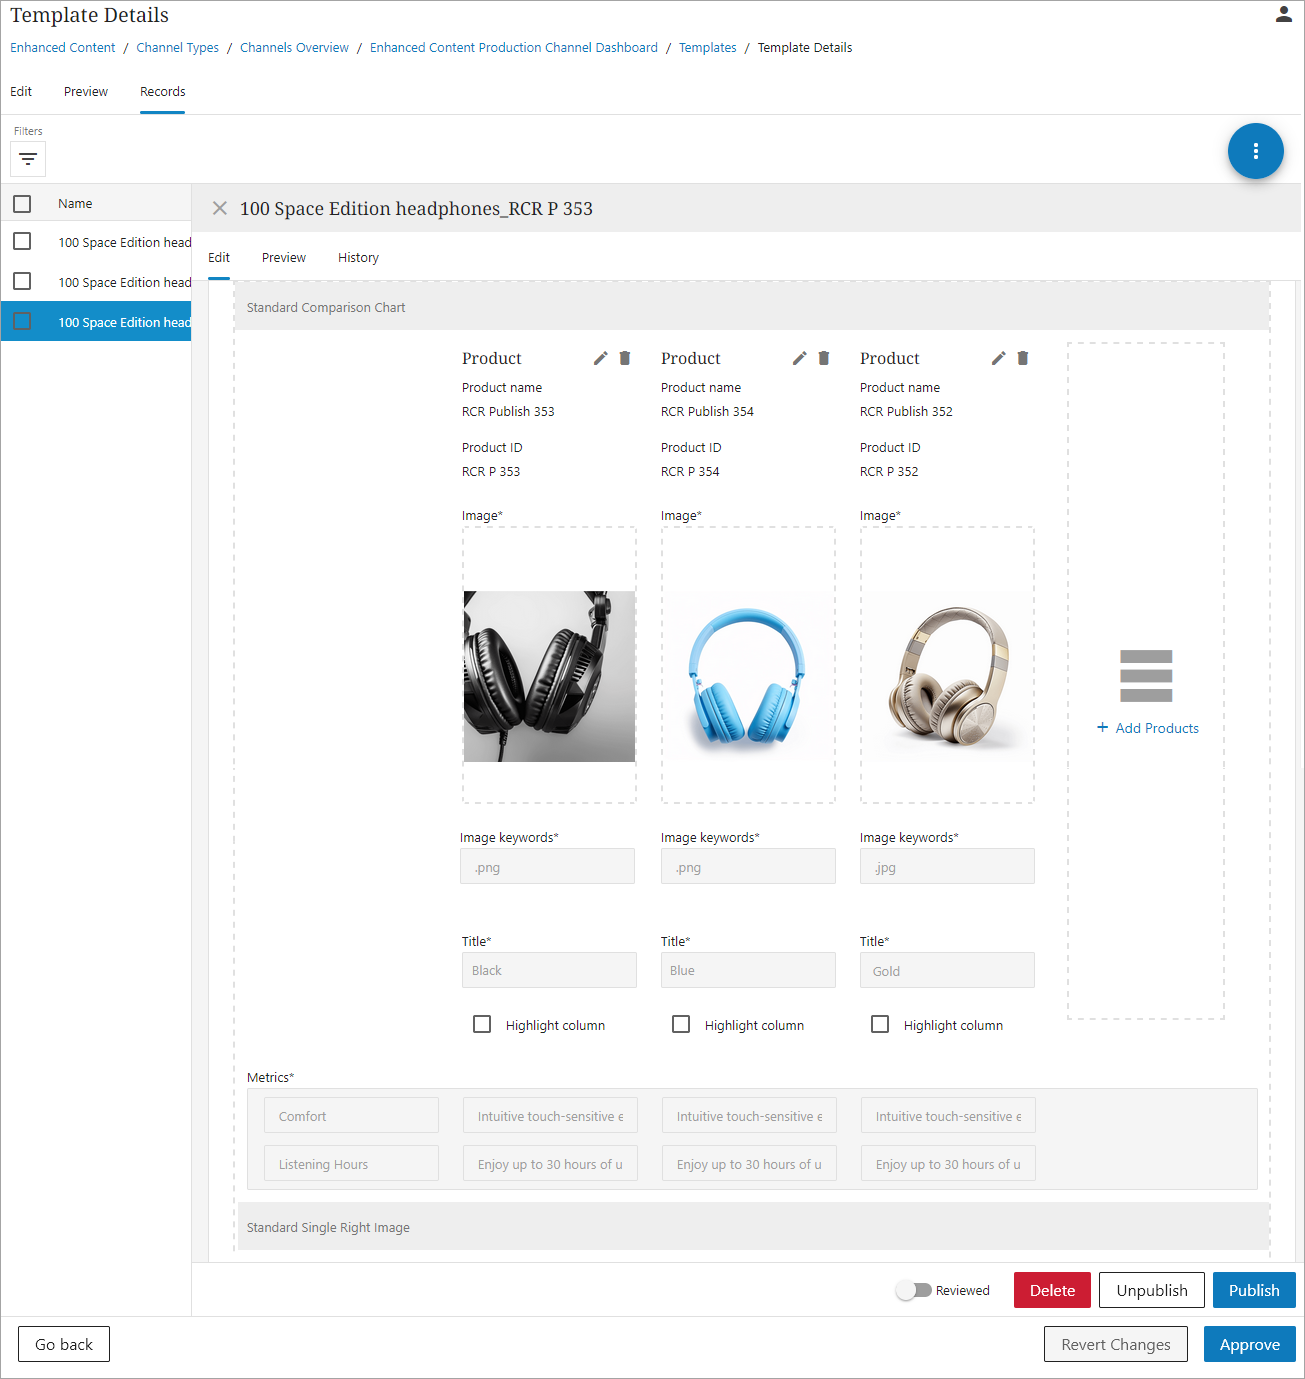The image size is (1305, 1379).
Task: Edit the RCR Publish 352 product with pencil
Action: point(998,358)
